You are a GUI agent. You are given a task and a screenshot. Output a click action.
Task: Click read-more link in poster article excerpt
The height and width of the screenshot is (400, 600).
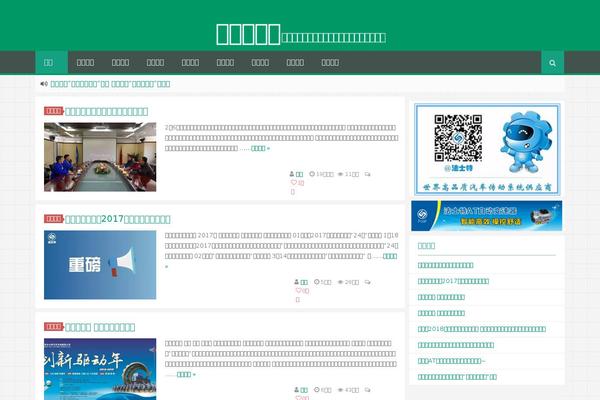point(186,374)
